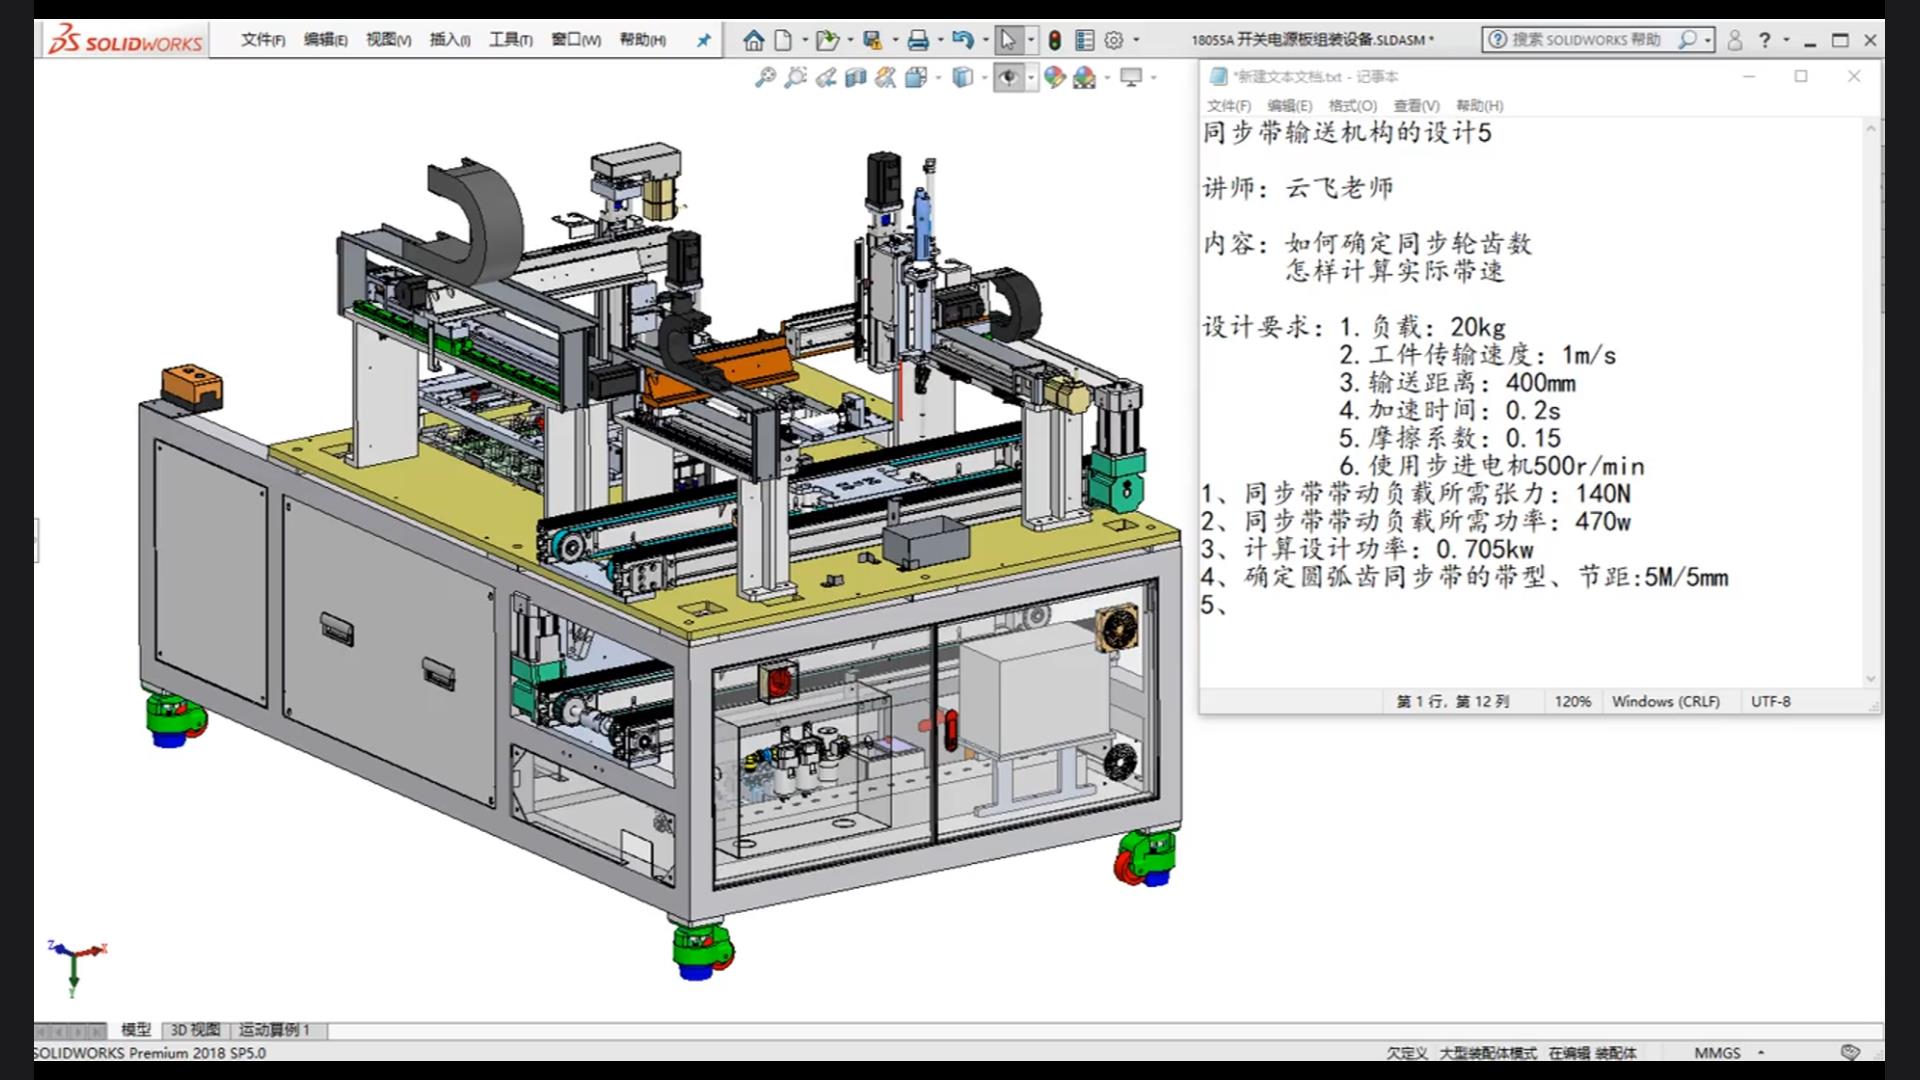Click Notepad scrollbar down arrow
1920x1080 pixels.
(x=1871, y=679)
